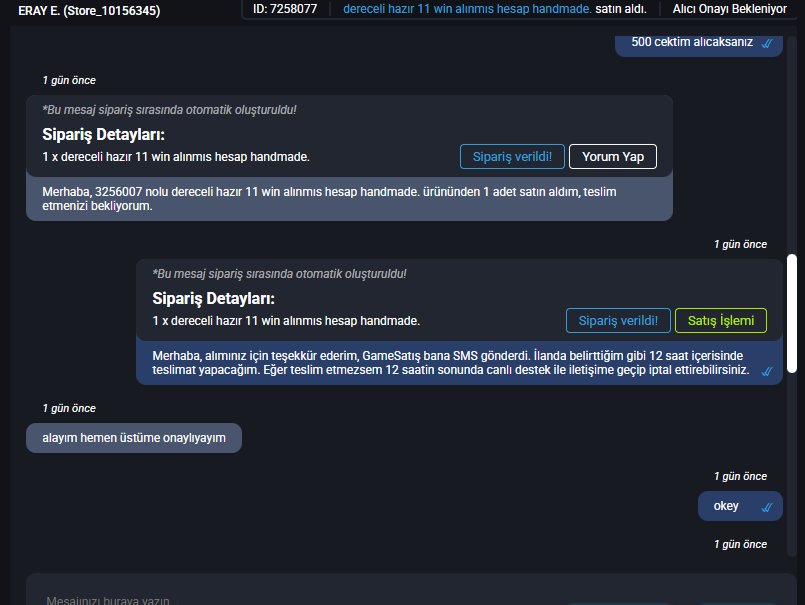Click "Sipariş verildi!" next to Satış İşlemi

(x=618, y=320)
